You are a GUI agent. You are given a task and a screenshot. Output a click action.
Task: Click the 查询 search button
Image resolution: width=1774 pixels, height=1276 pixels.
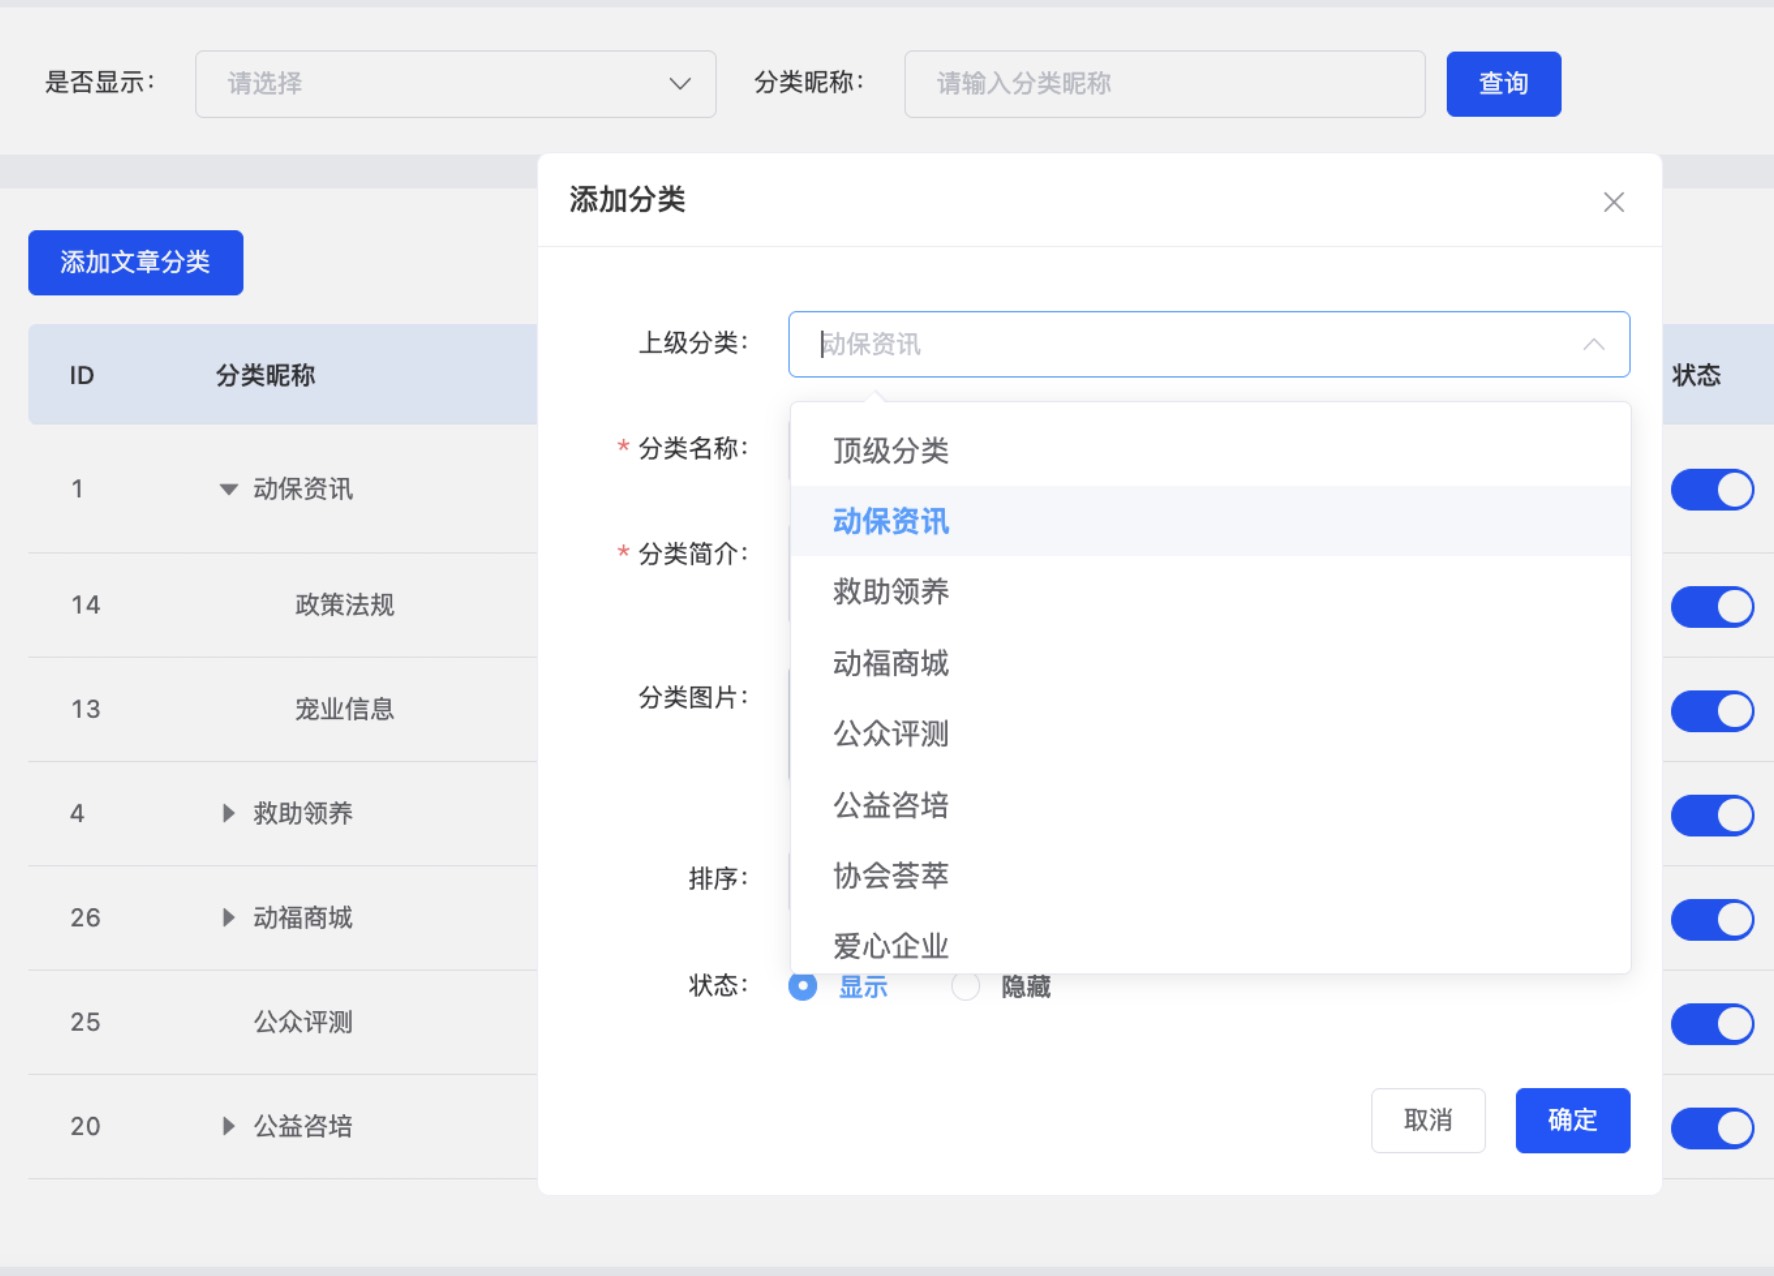(1502, 84)
